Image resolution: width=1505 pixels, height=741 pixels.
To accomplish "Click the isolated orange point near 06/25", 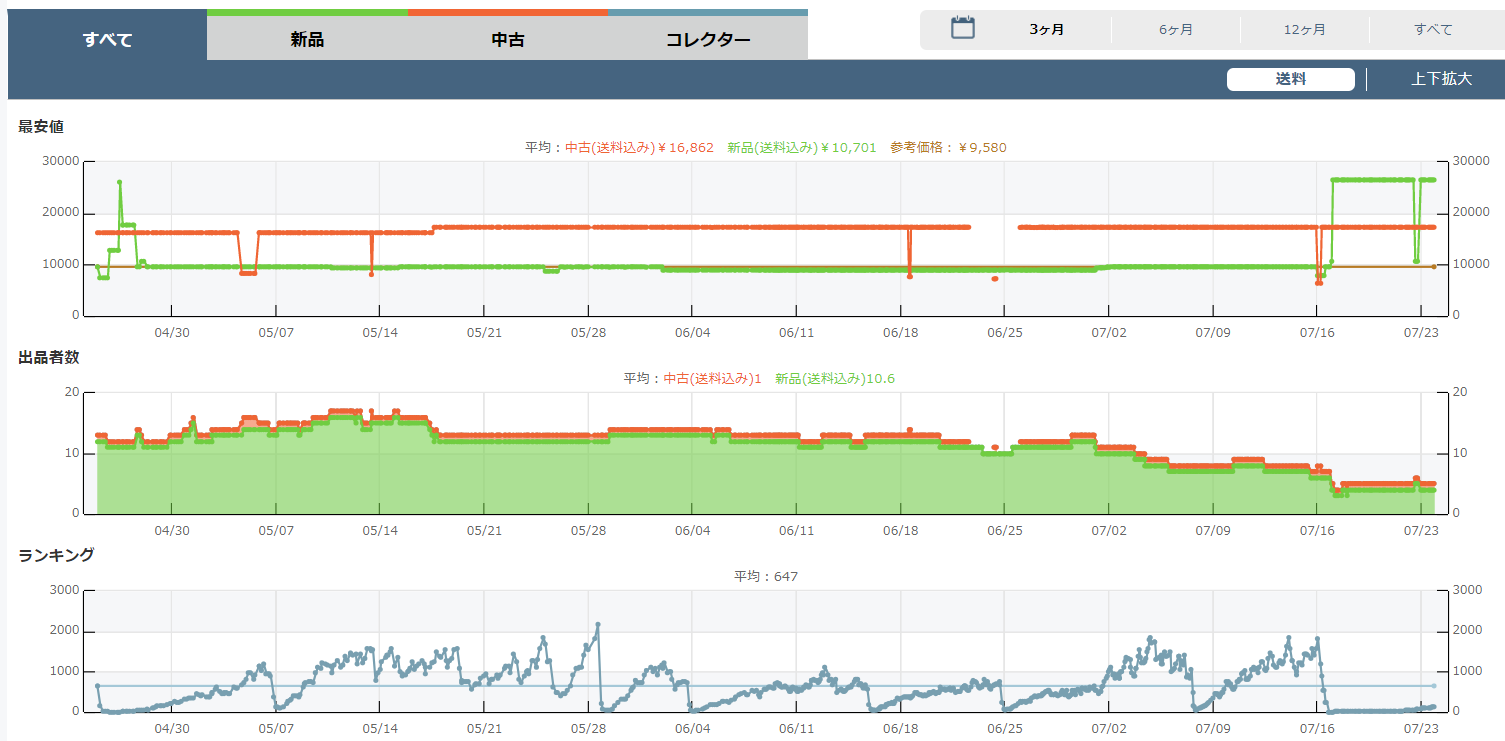I will pyautogui.click(x=994, y=279).
